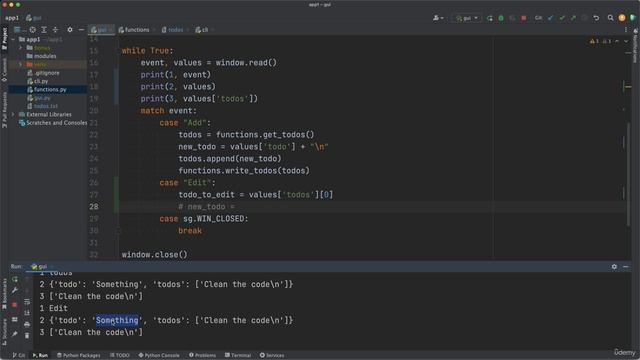Viewport: 640px width, 360px height.
Task: Start the debugger with the green bug icon
Action: coord(501,18)
